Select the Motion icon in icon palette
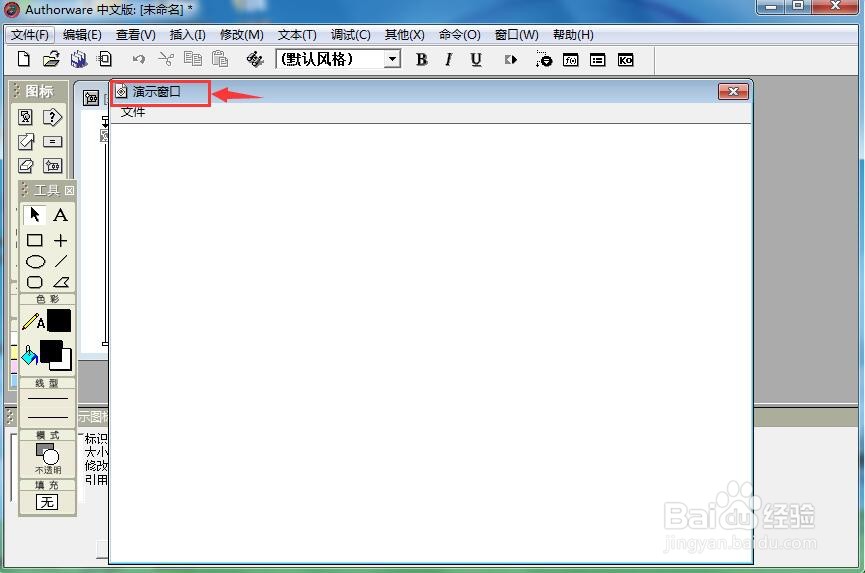Image resolution: width=865 pixels, height=573 pixels. 25,141
